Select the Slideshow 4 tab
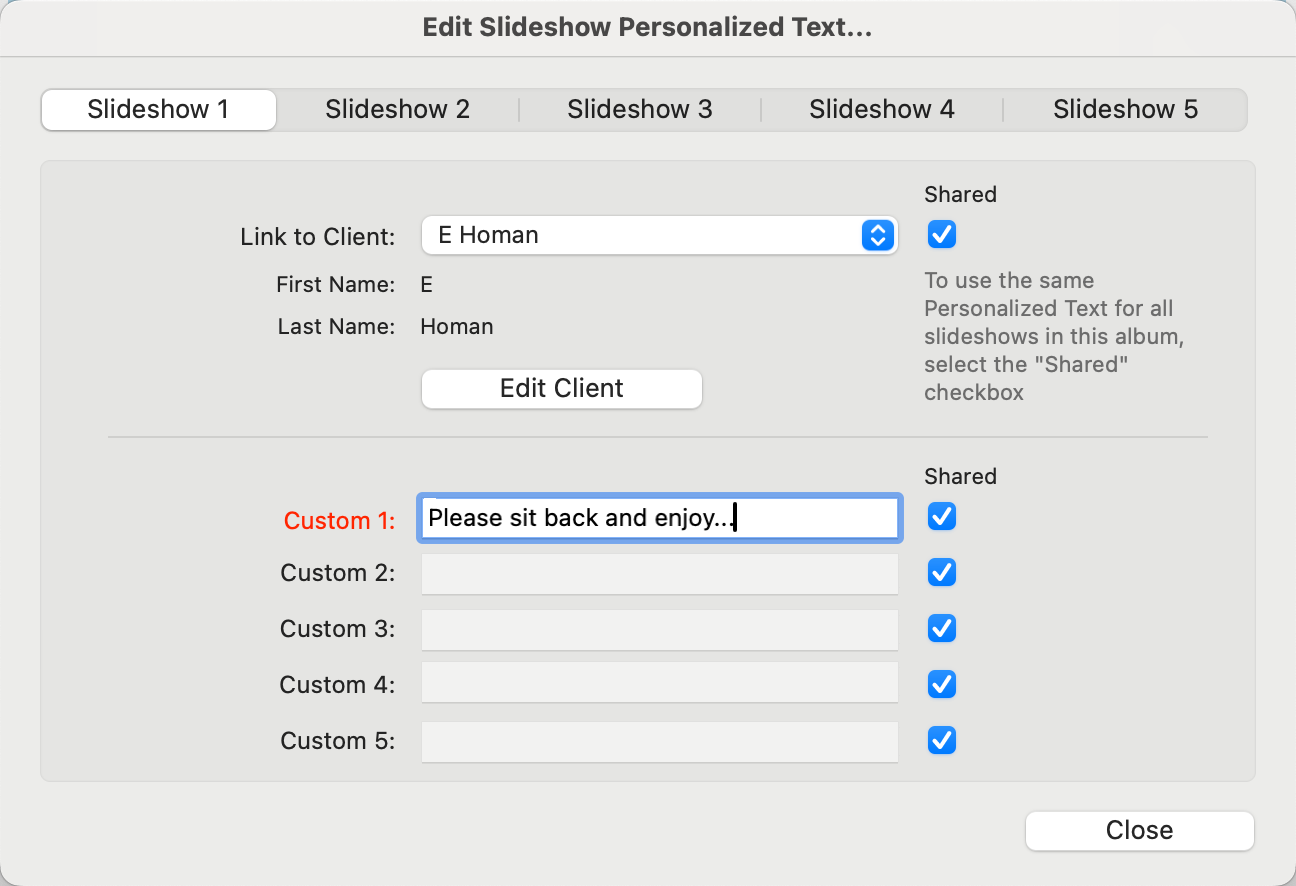Screen dimensions: 1296x886 pyautogui.click(x=881, y=110)
